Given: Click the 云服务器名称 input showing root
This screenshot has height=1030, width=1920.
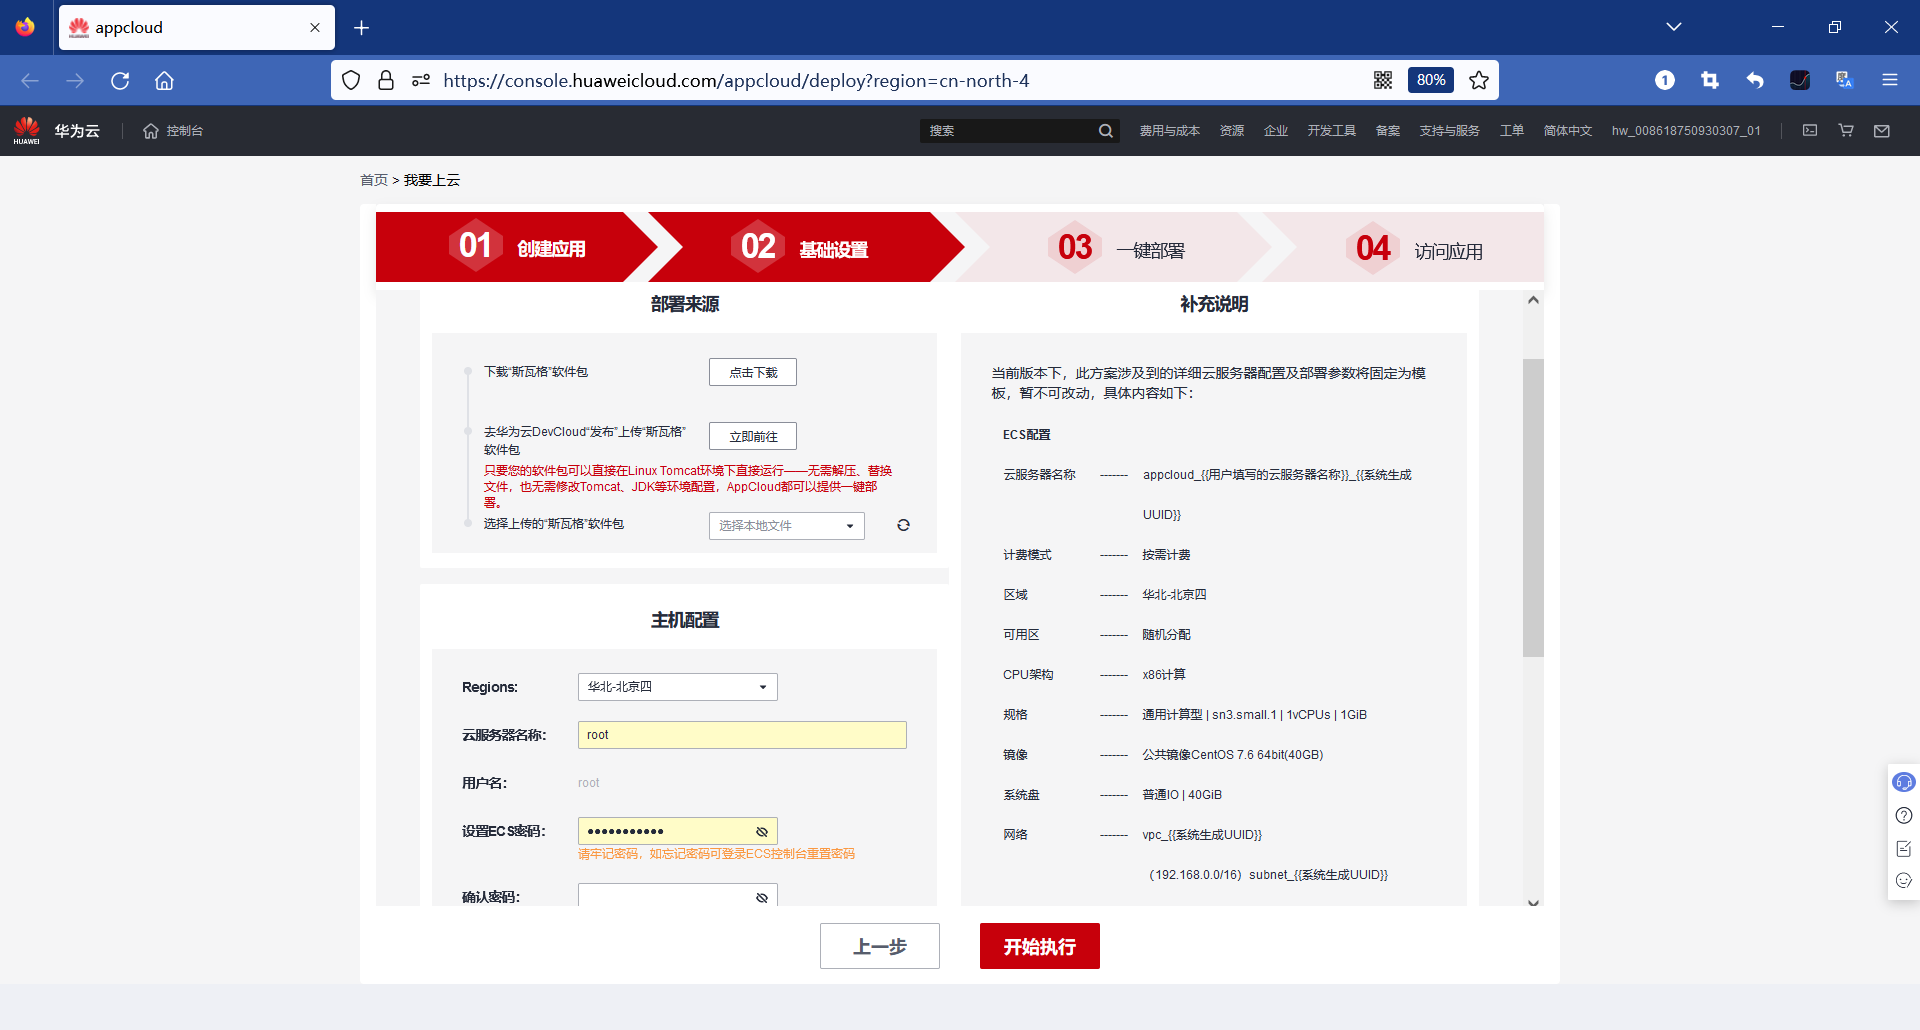Looking at the screenshot, I should click(741, 734).
